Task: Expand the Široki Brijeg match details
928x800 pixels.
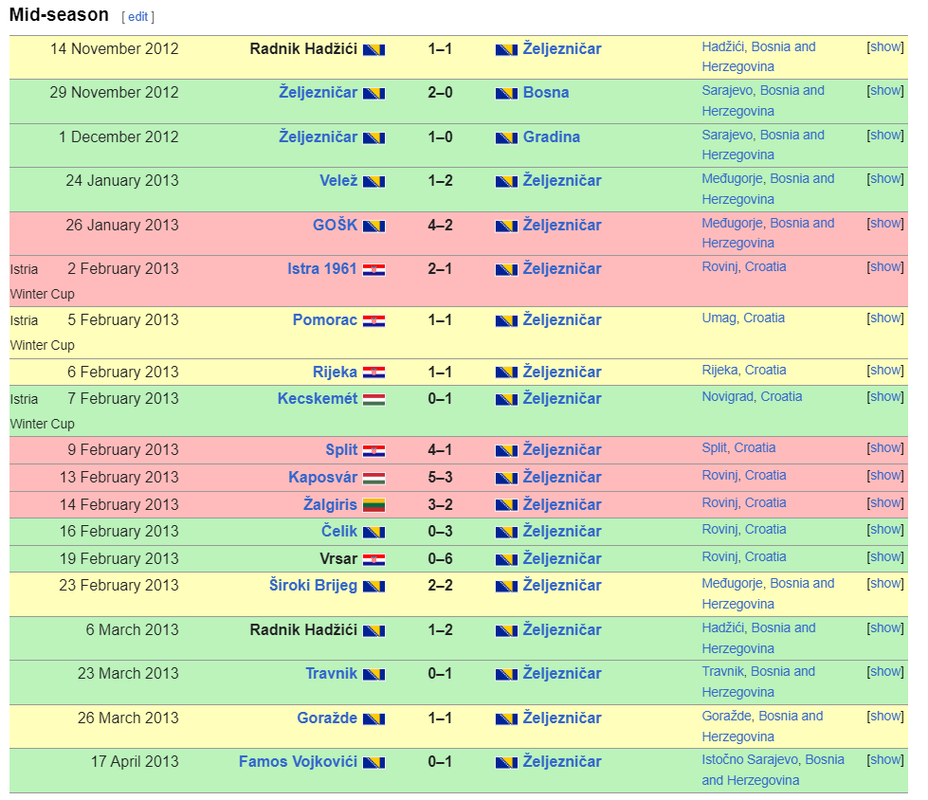Action: click(885, 583)
